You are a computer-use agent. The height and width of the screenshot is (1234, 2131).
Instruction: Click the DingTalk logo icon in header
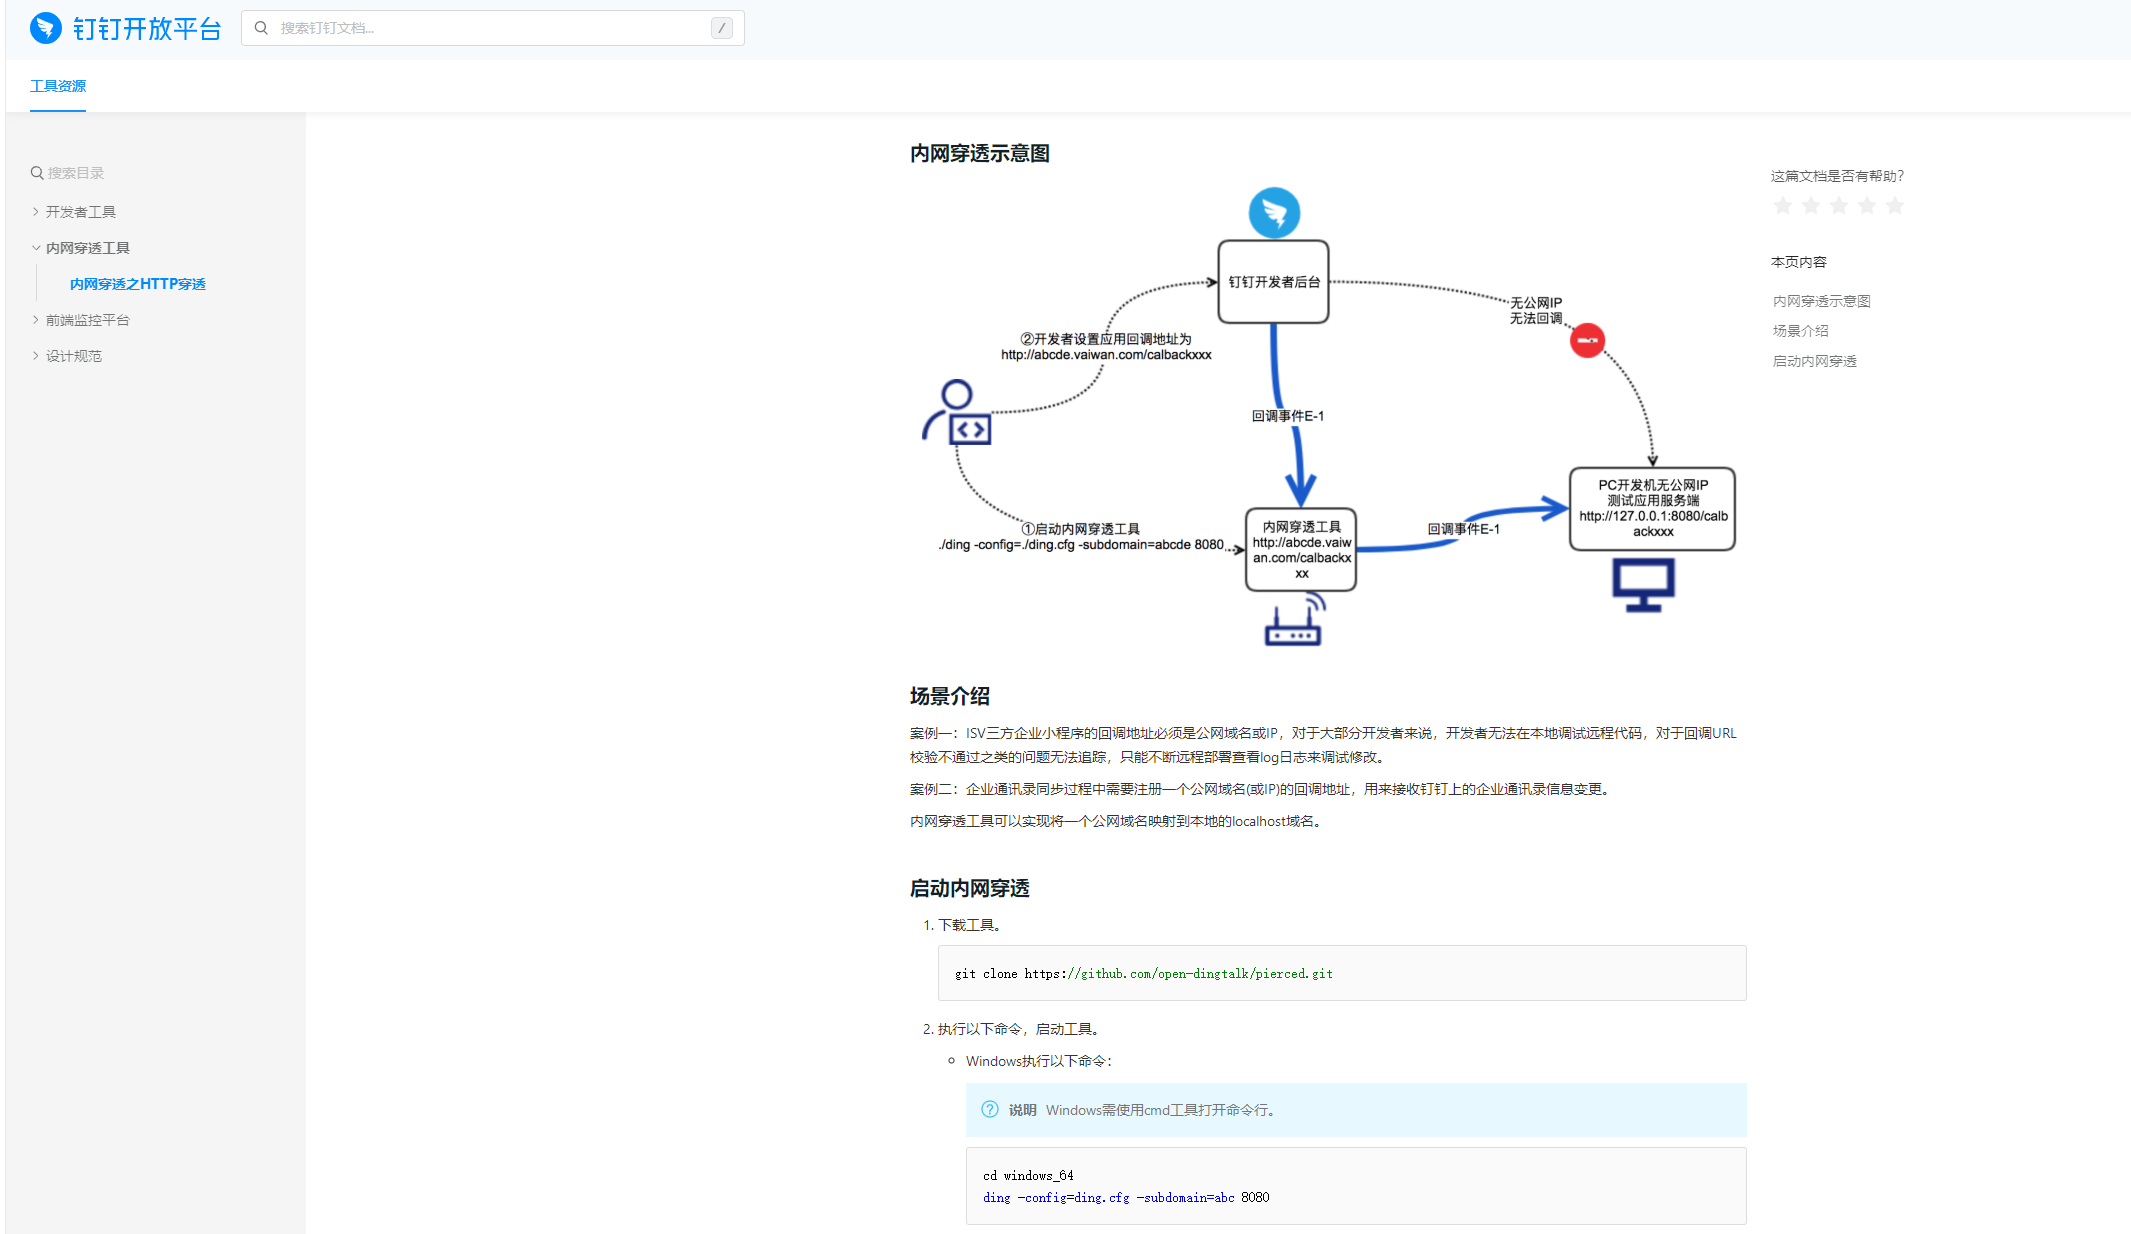point(46,28)
